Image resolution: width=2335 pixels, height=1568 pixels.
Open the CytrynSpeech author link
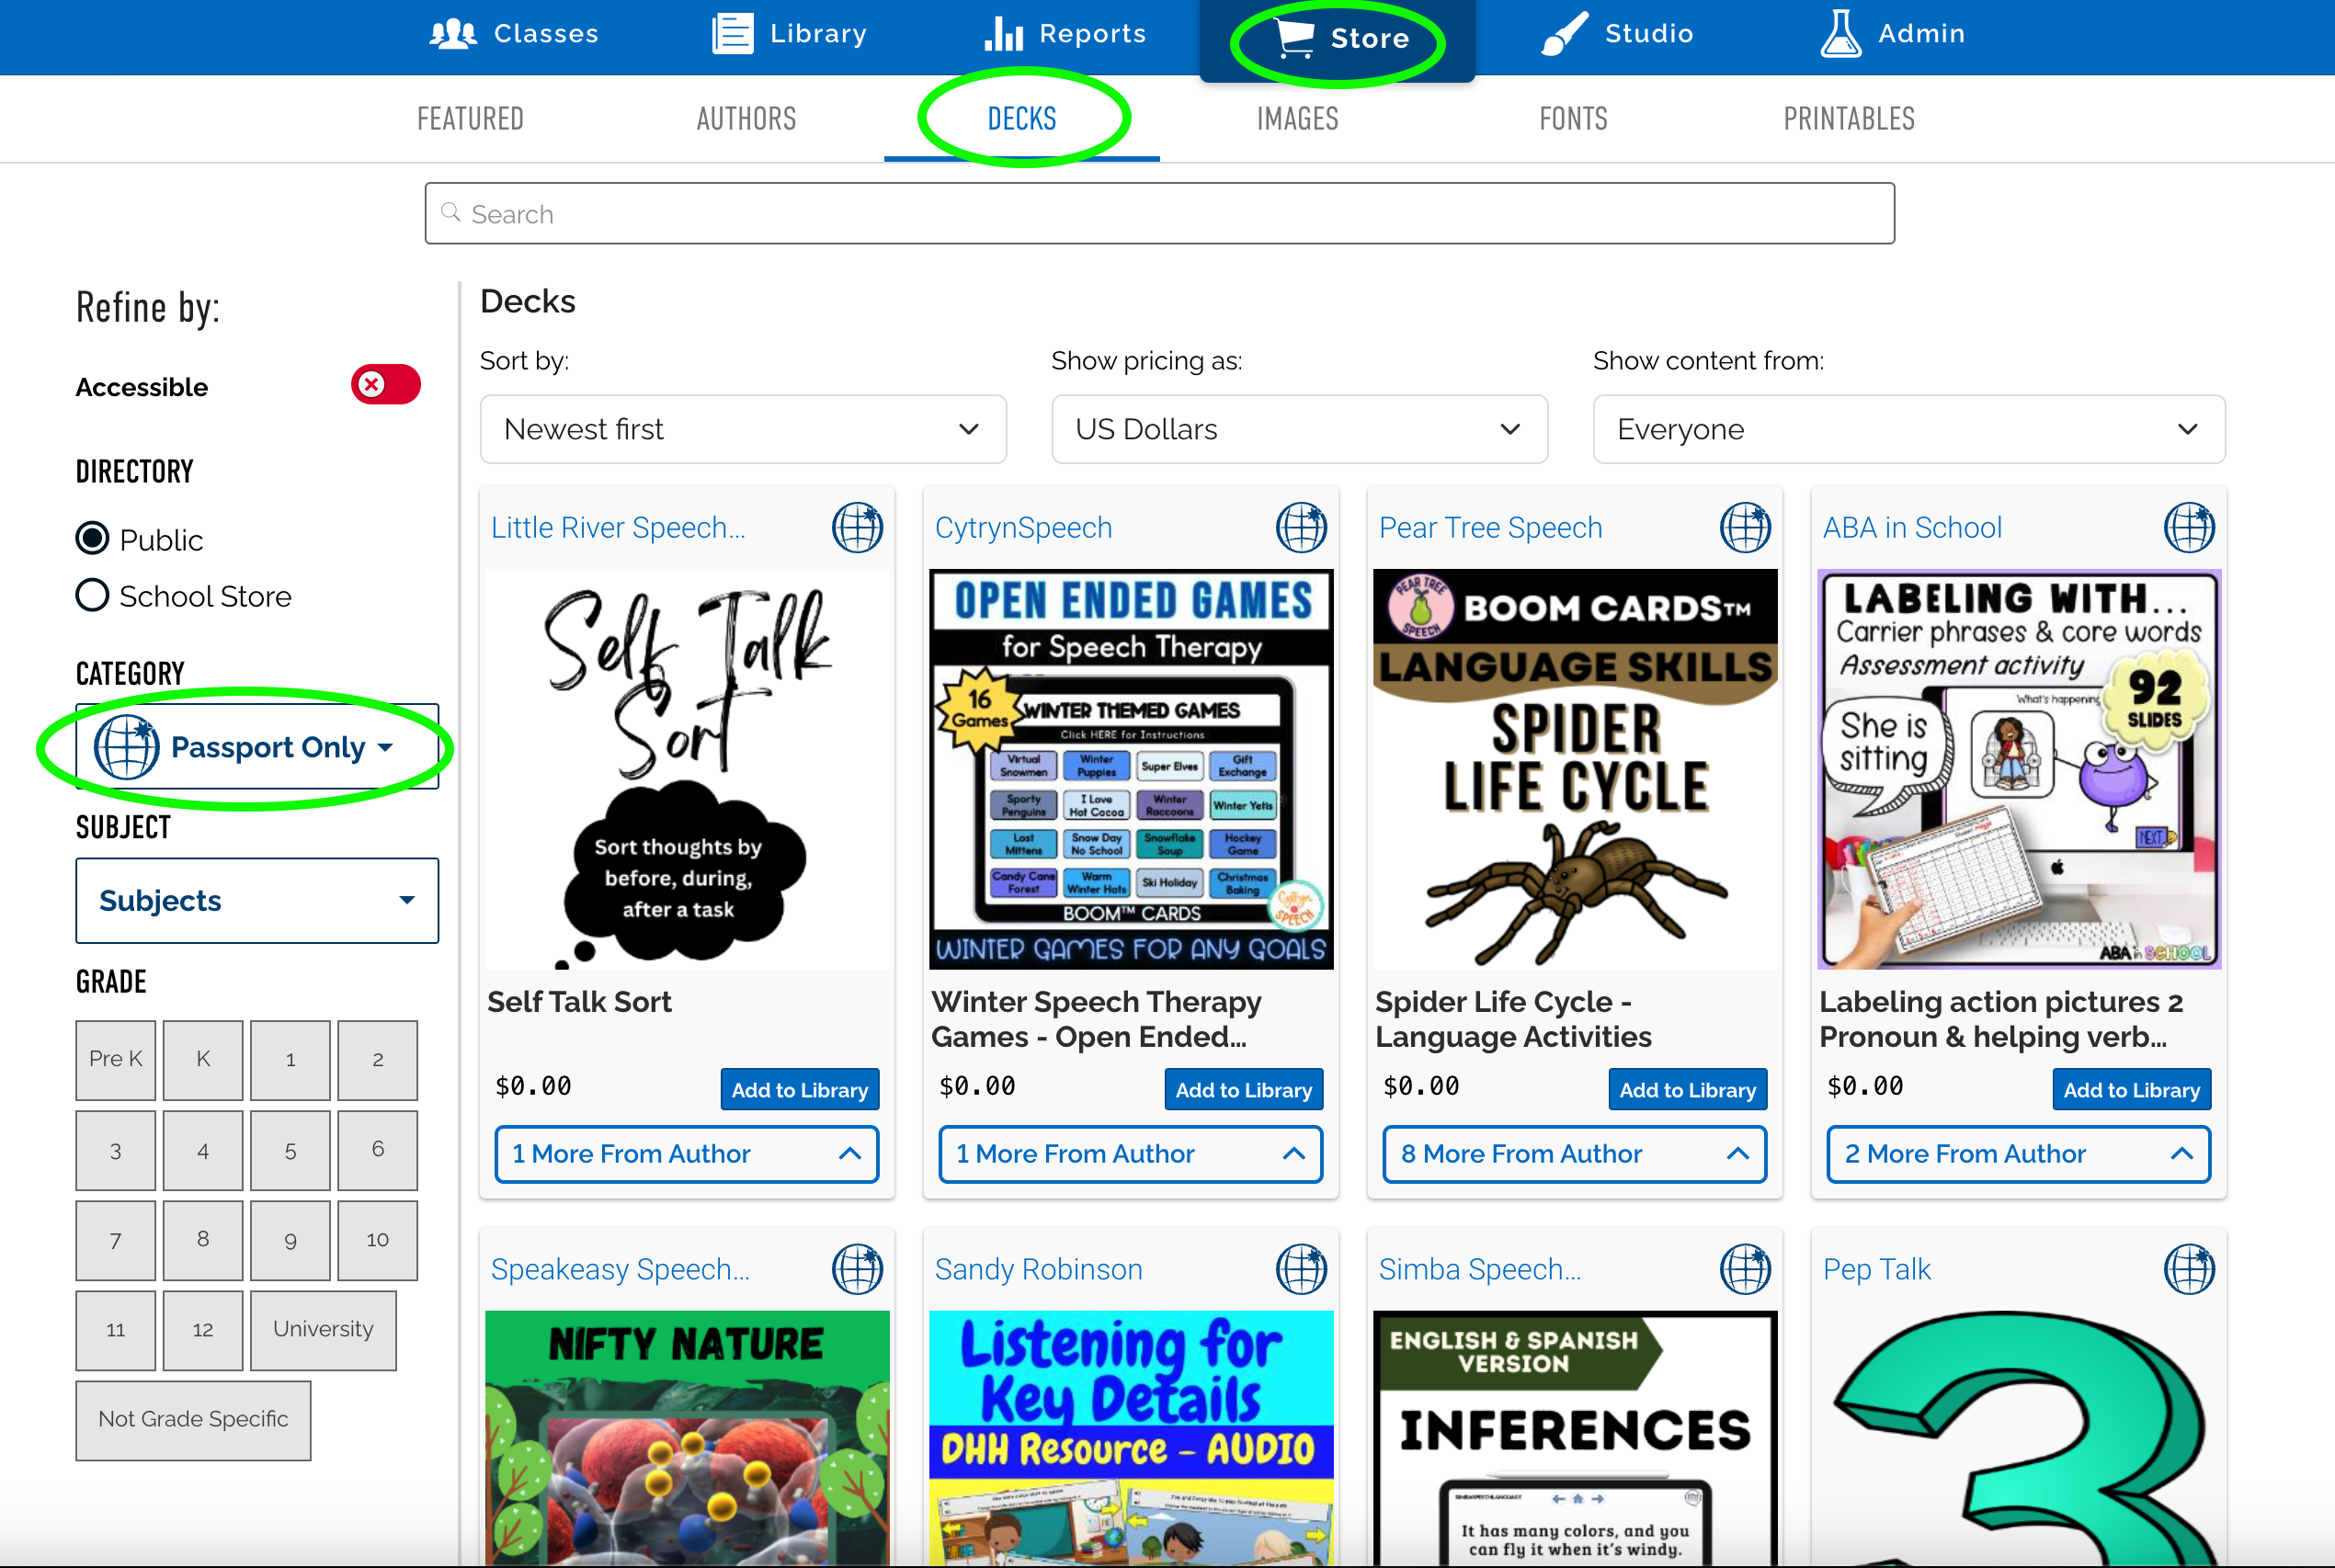(1022, 527)
